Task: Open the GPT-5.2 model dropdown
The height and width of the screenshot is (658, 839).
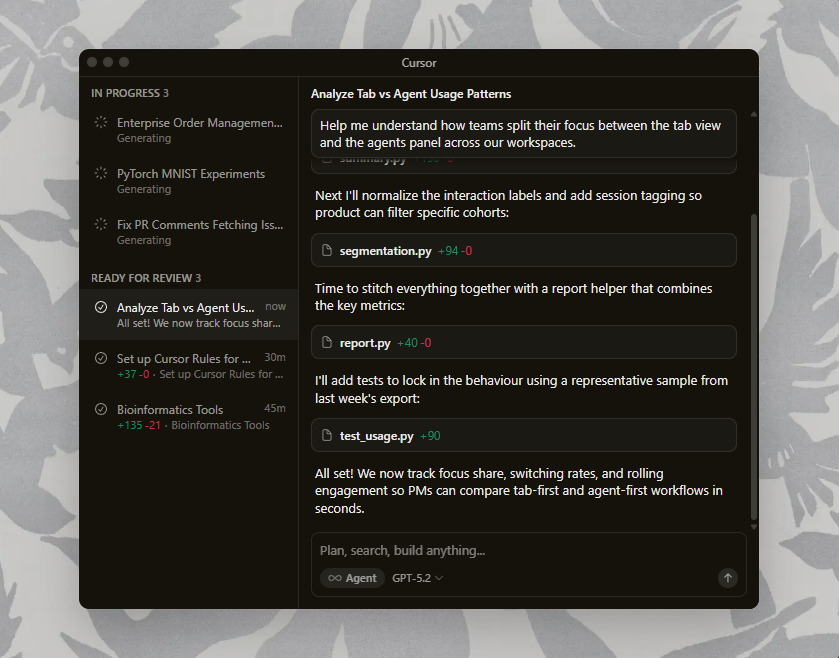Action: pos(417,578)
